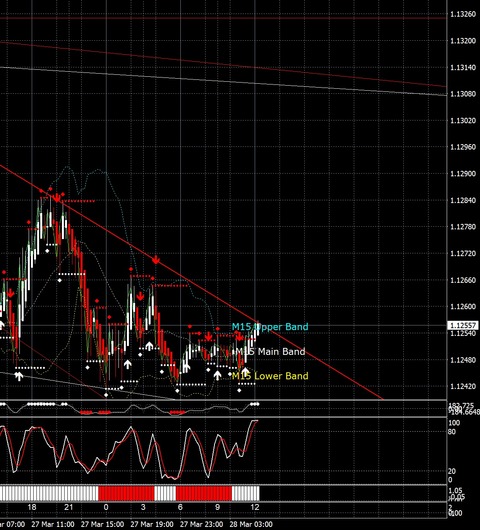Click the 27 Mar 11:00 time label
This screenshot has width=480, height=530.
[x=53, y=524]
